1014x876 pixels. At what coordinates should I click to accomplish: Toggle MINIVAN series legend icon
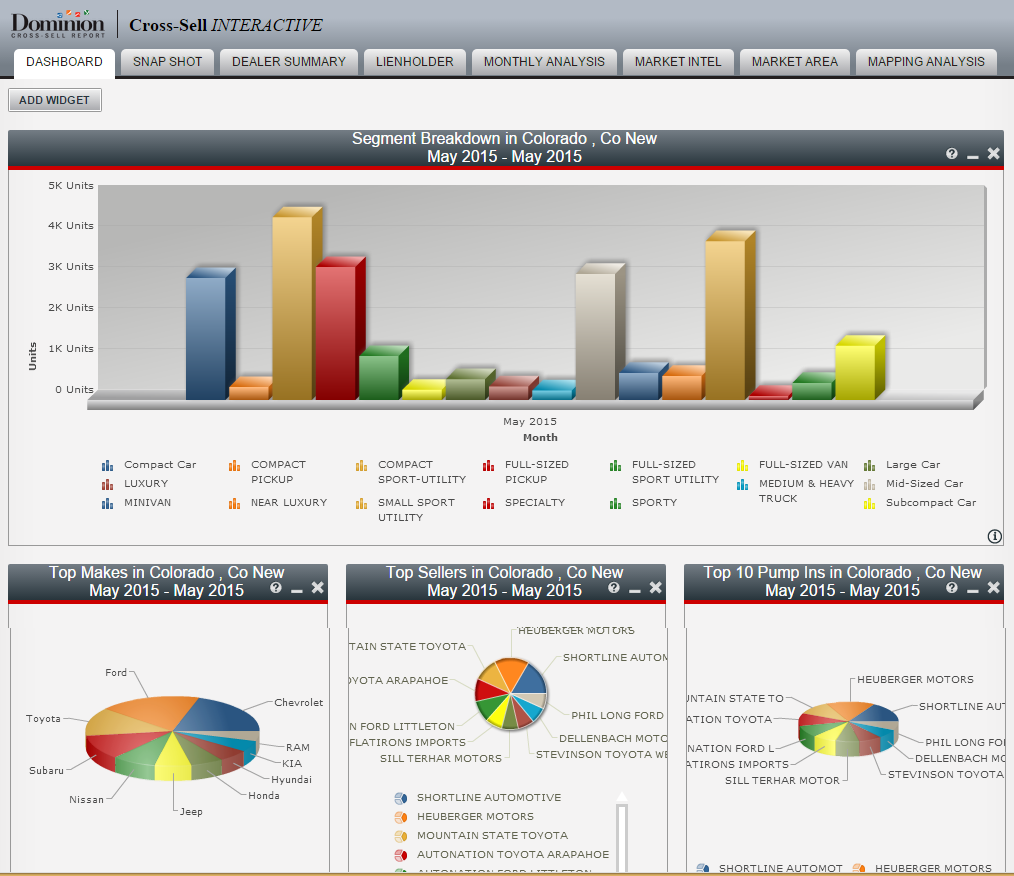107,504
